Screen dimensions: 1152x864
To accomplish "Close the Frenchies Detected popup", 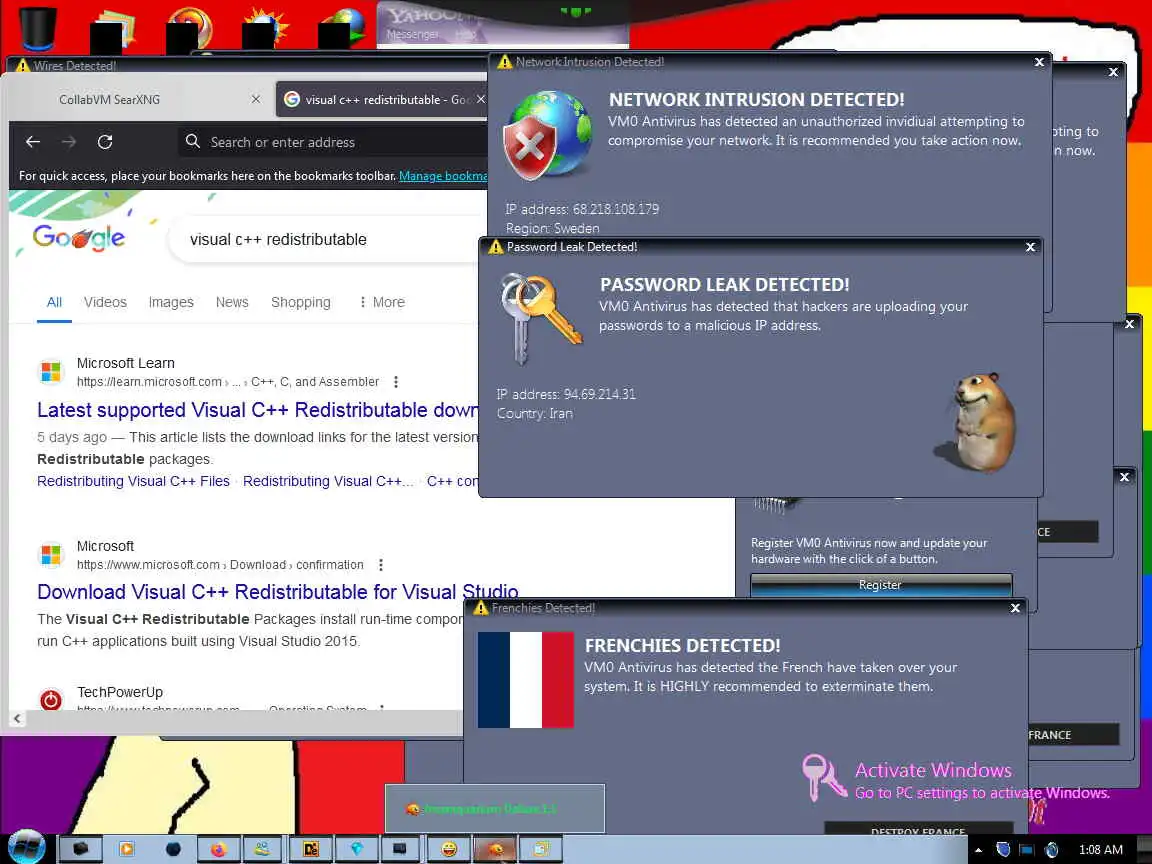I will click(1015, 608).
